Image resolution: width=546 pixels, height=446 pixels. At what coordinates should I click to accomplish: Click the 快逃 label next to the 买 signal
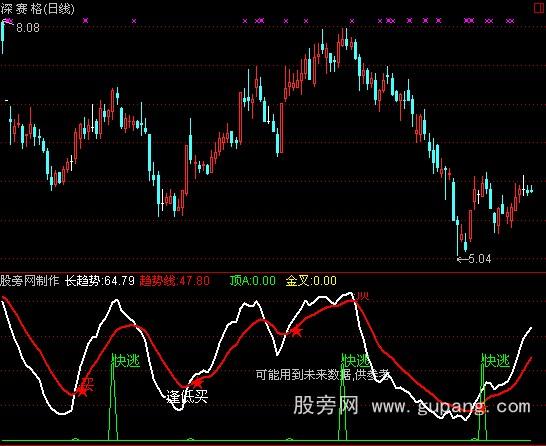127,361
